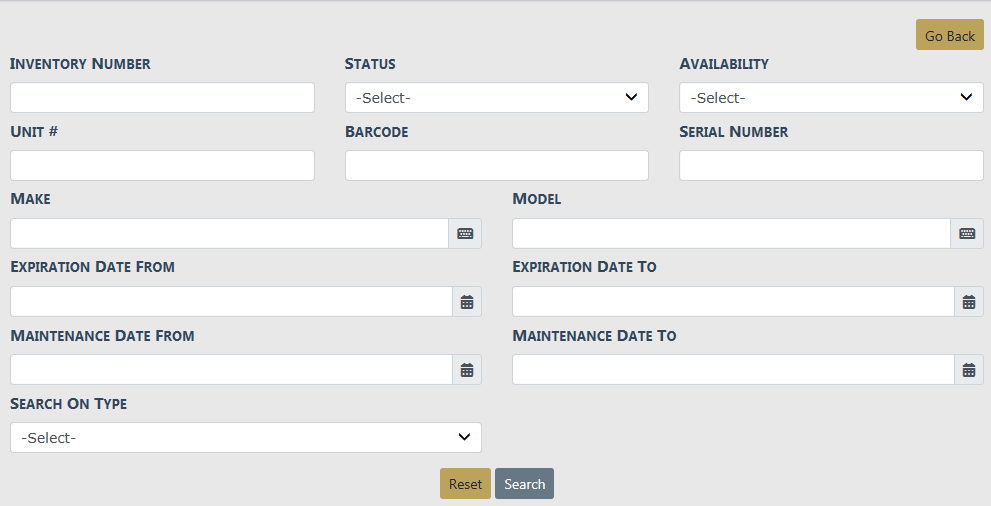Click the Maintenance Date To input box

coord(733,369)
